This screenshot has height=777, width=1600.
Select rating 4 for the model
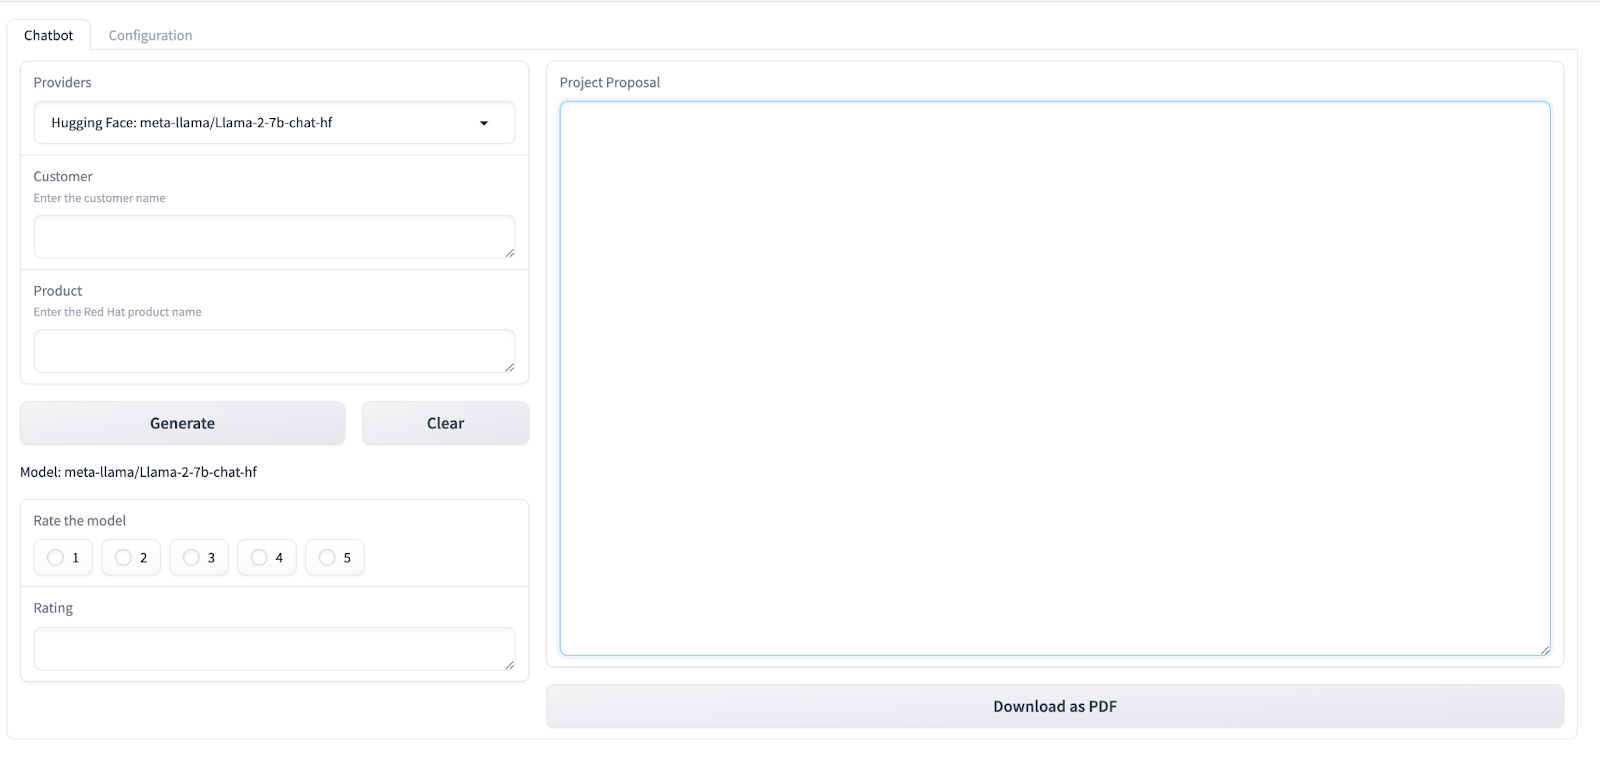267,558
